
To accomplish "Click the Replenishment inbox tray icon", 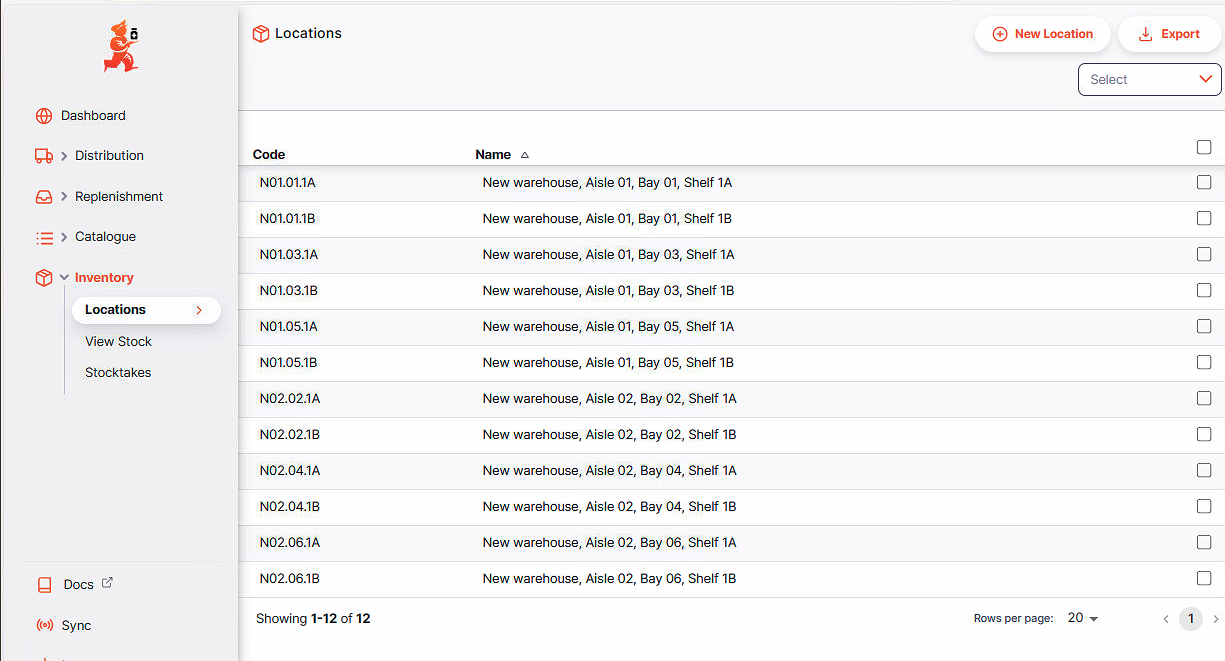I will click(x=43, y=197).
